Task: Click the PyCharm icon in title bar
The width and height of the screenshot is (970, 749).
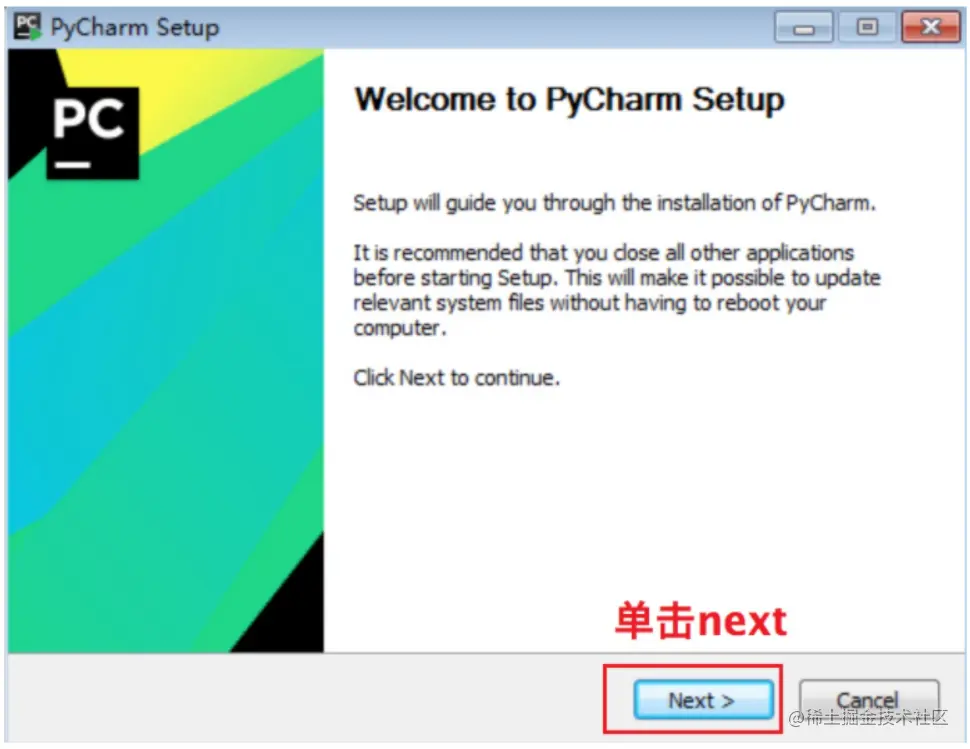Action: coord(28,27)
